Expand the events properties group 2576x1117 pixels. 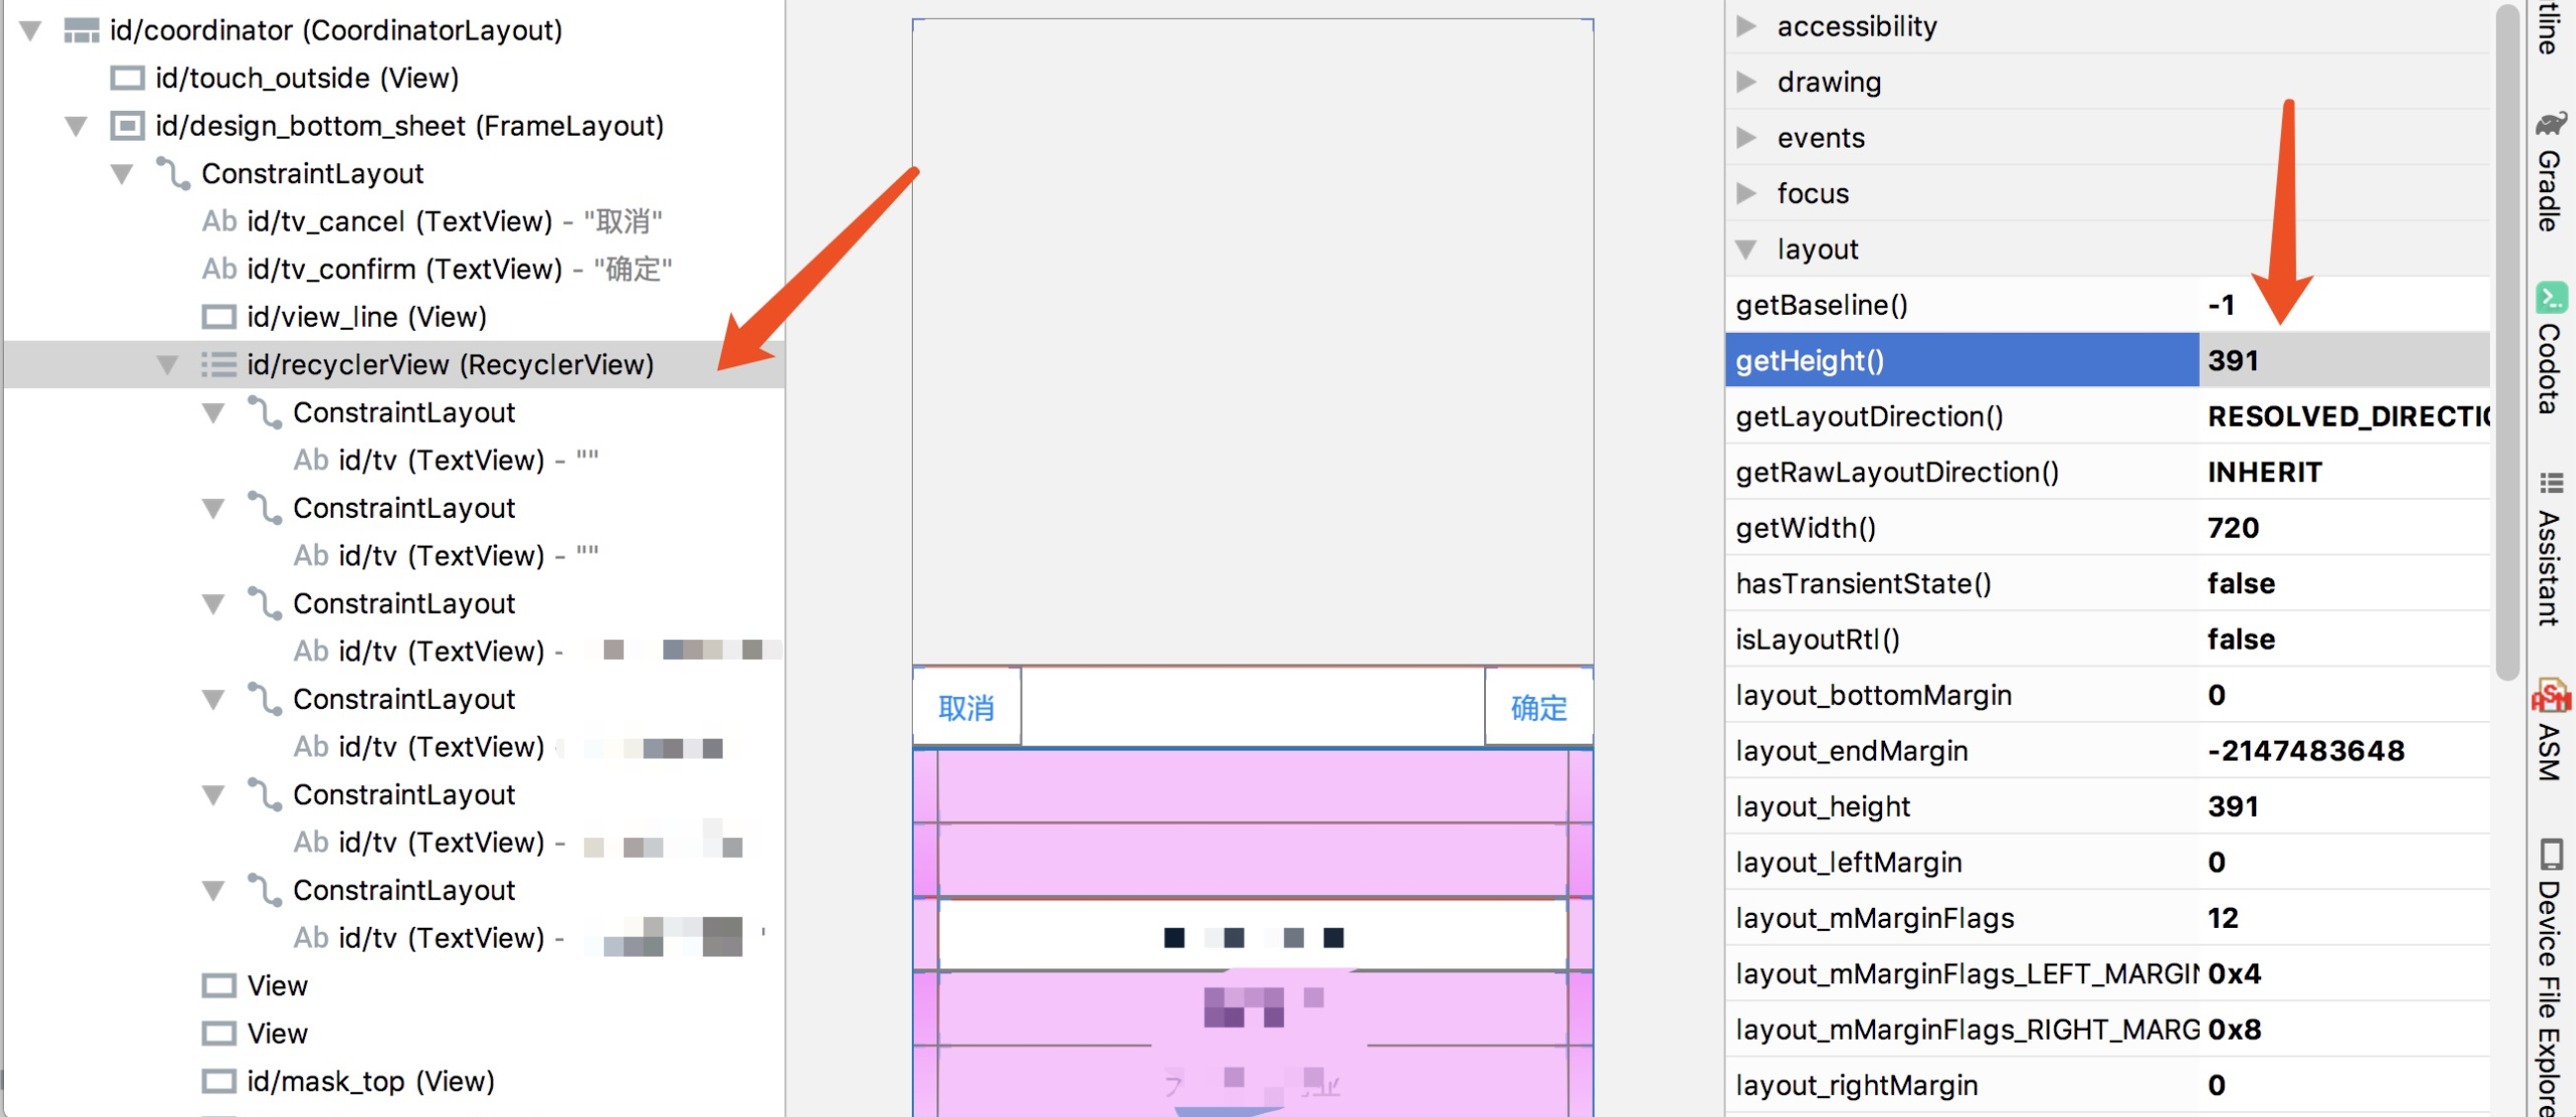(1746, 138)
